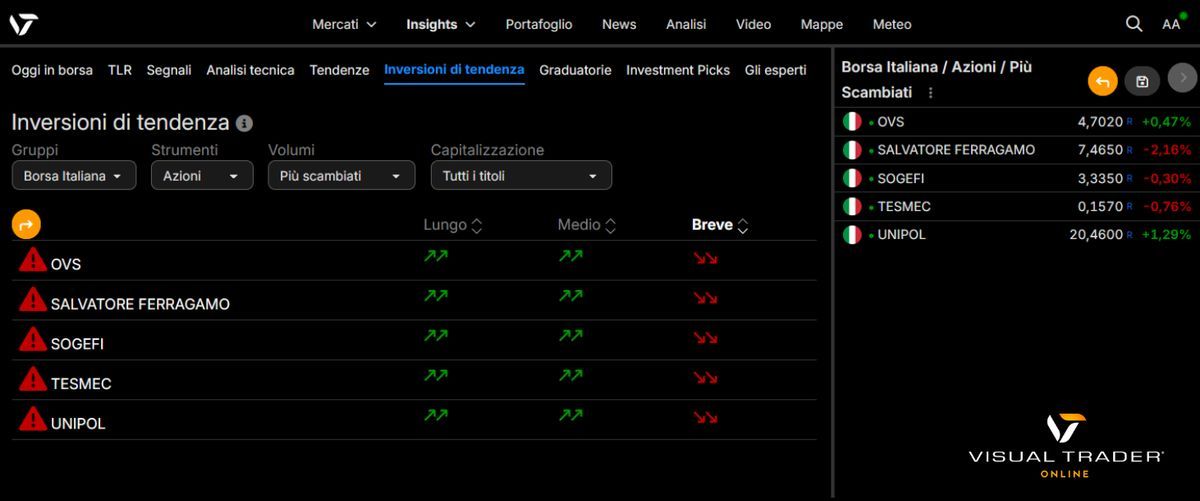Click OVS long-term green trend arrows
The height and width of the screenshot is (501, 1200).
tap(436, 256)
